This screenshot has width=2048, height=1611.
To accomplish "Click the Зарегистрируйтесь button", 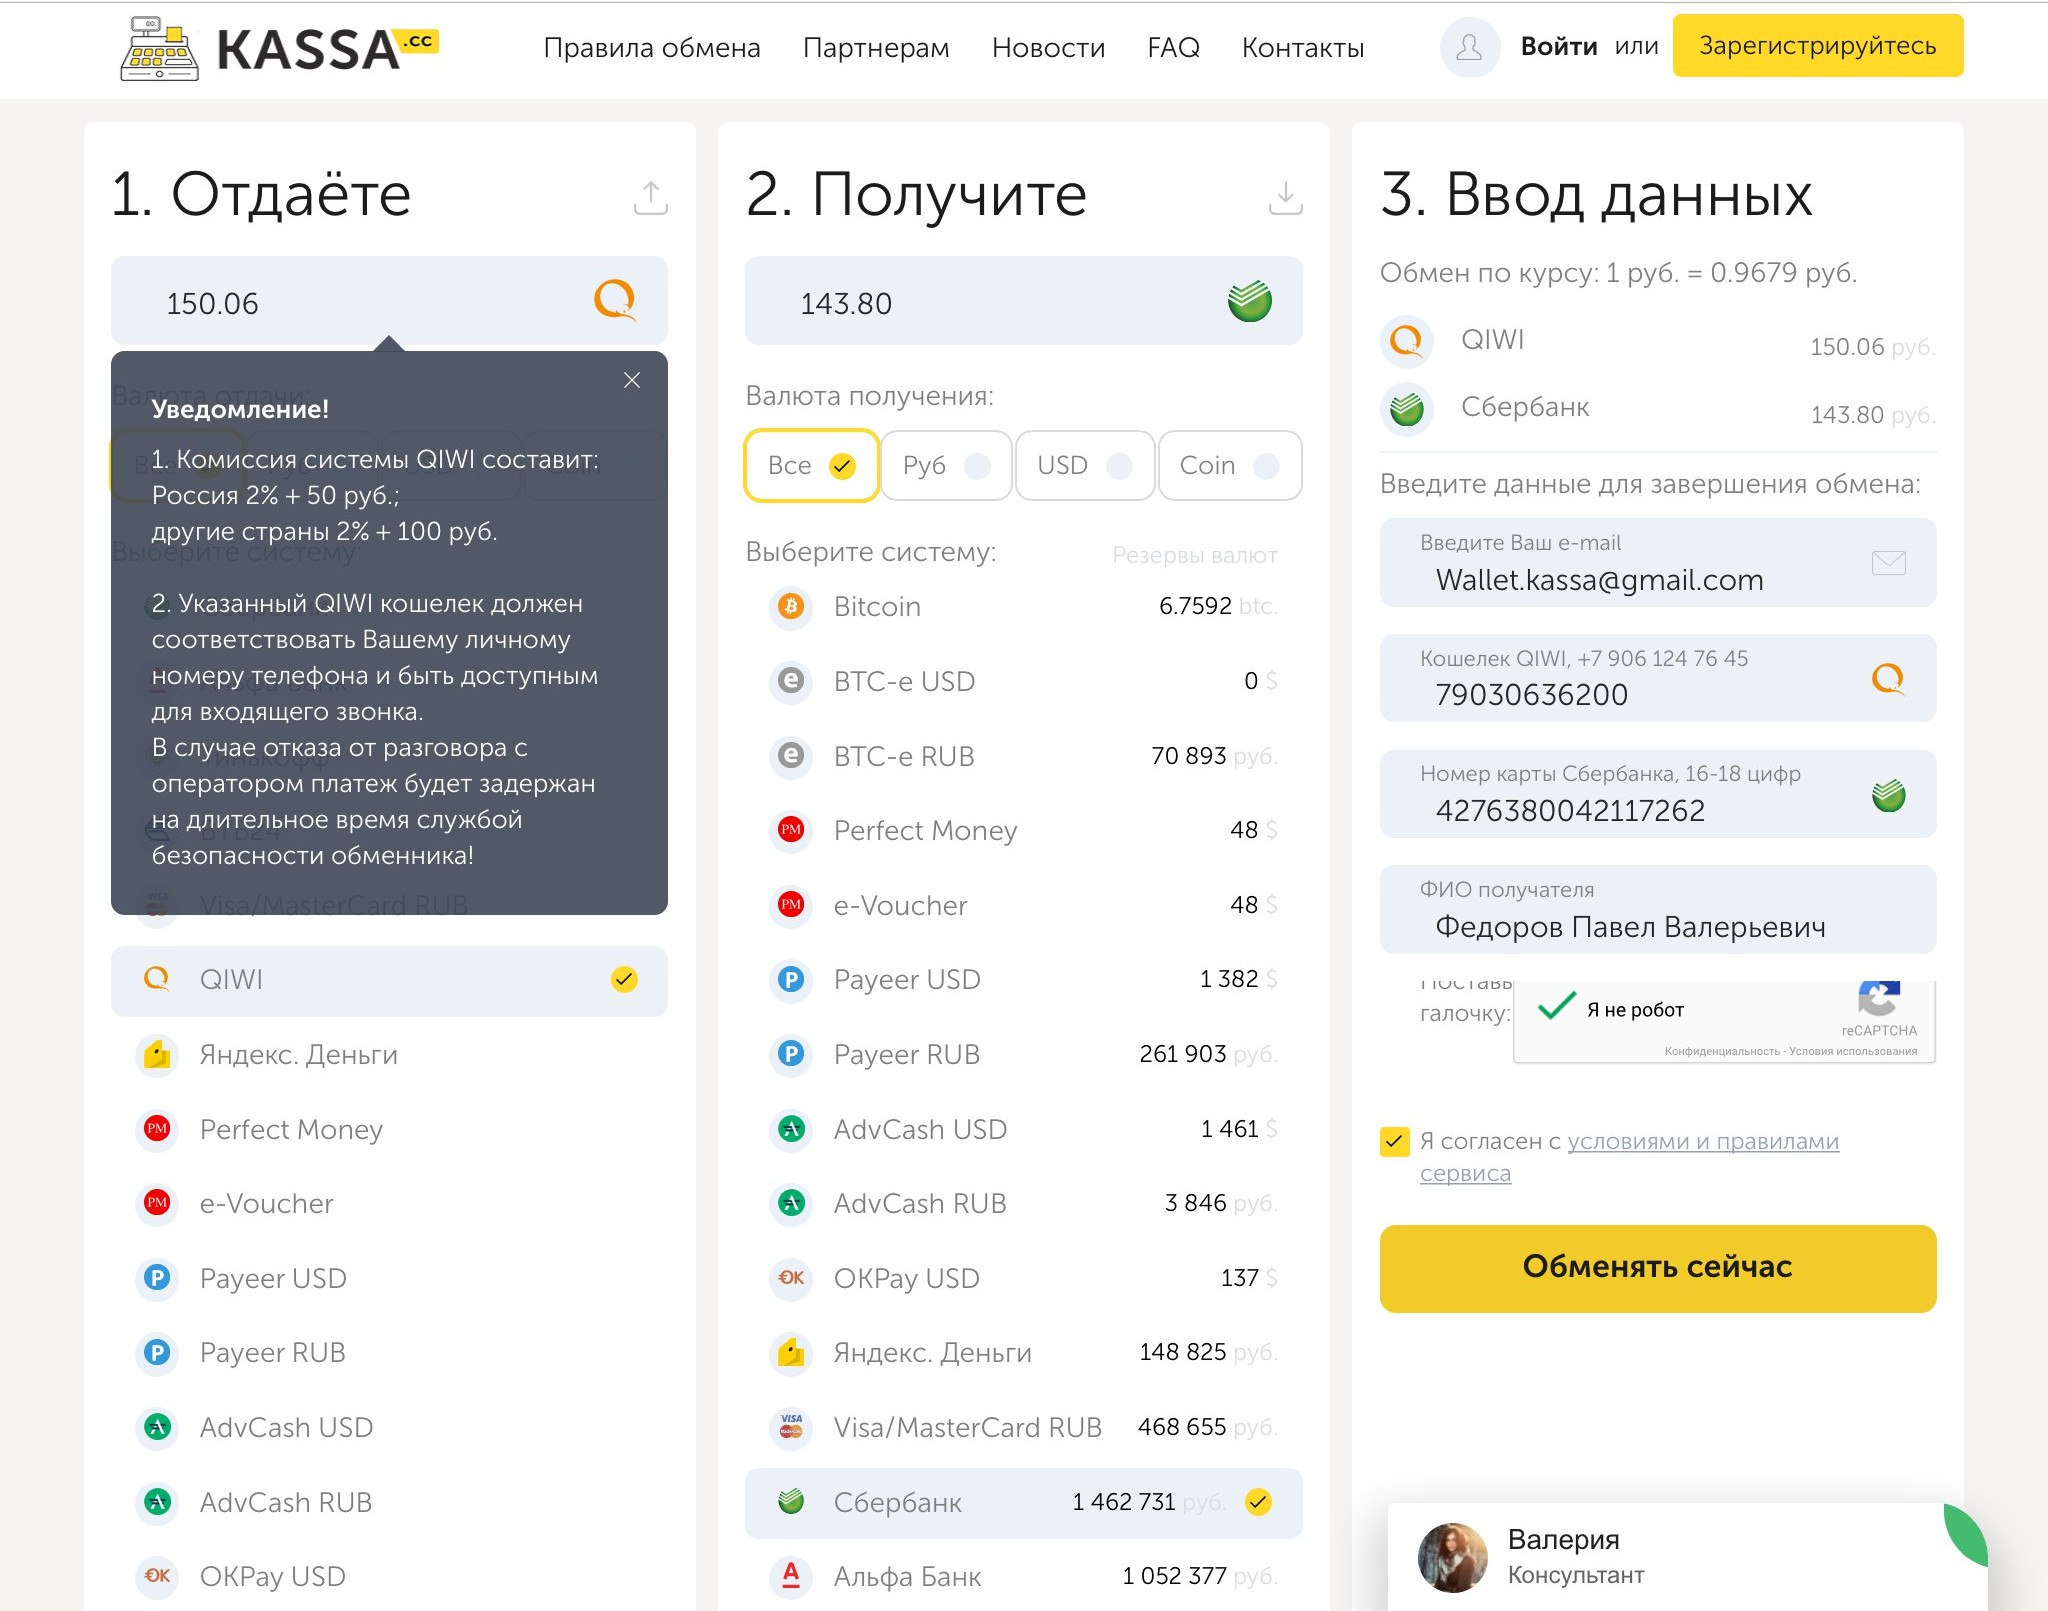I will [1818, 46].
